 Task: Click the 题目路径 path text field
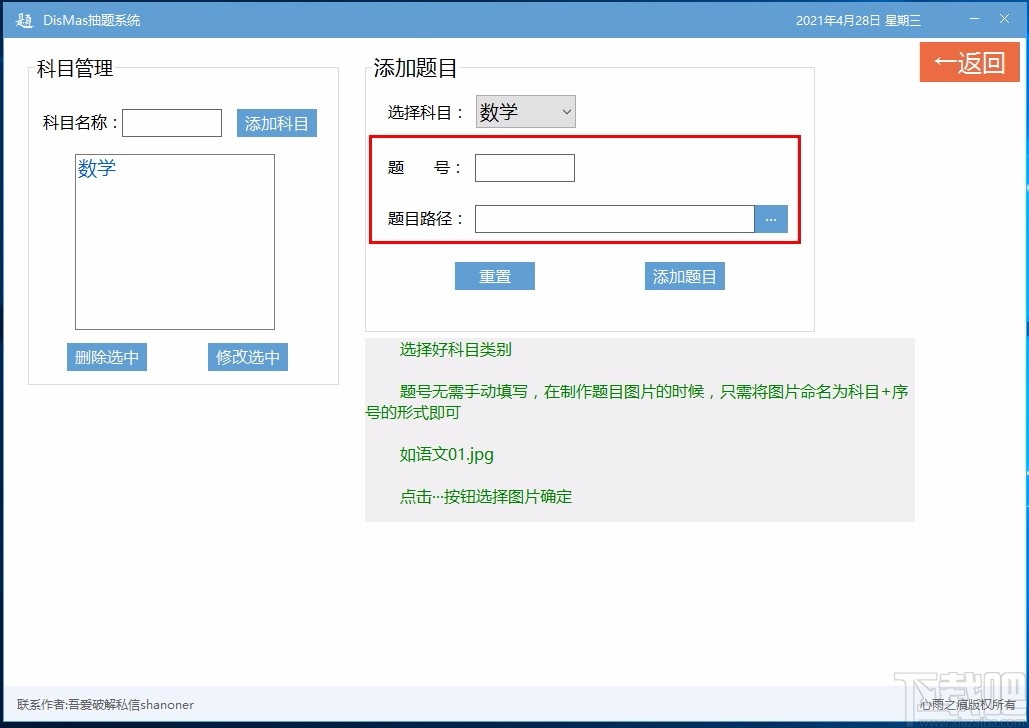tap(615, 218)
